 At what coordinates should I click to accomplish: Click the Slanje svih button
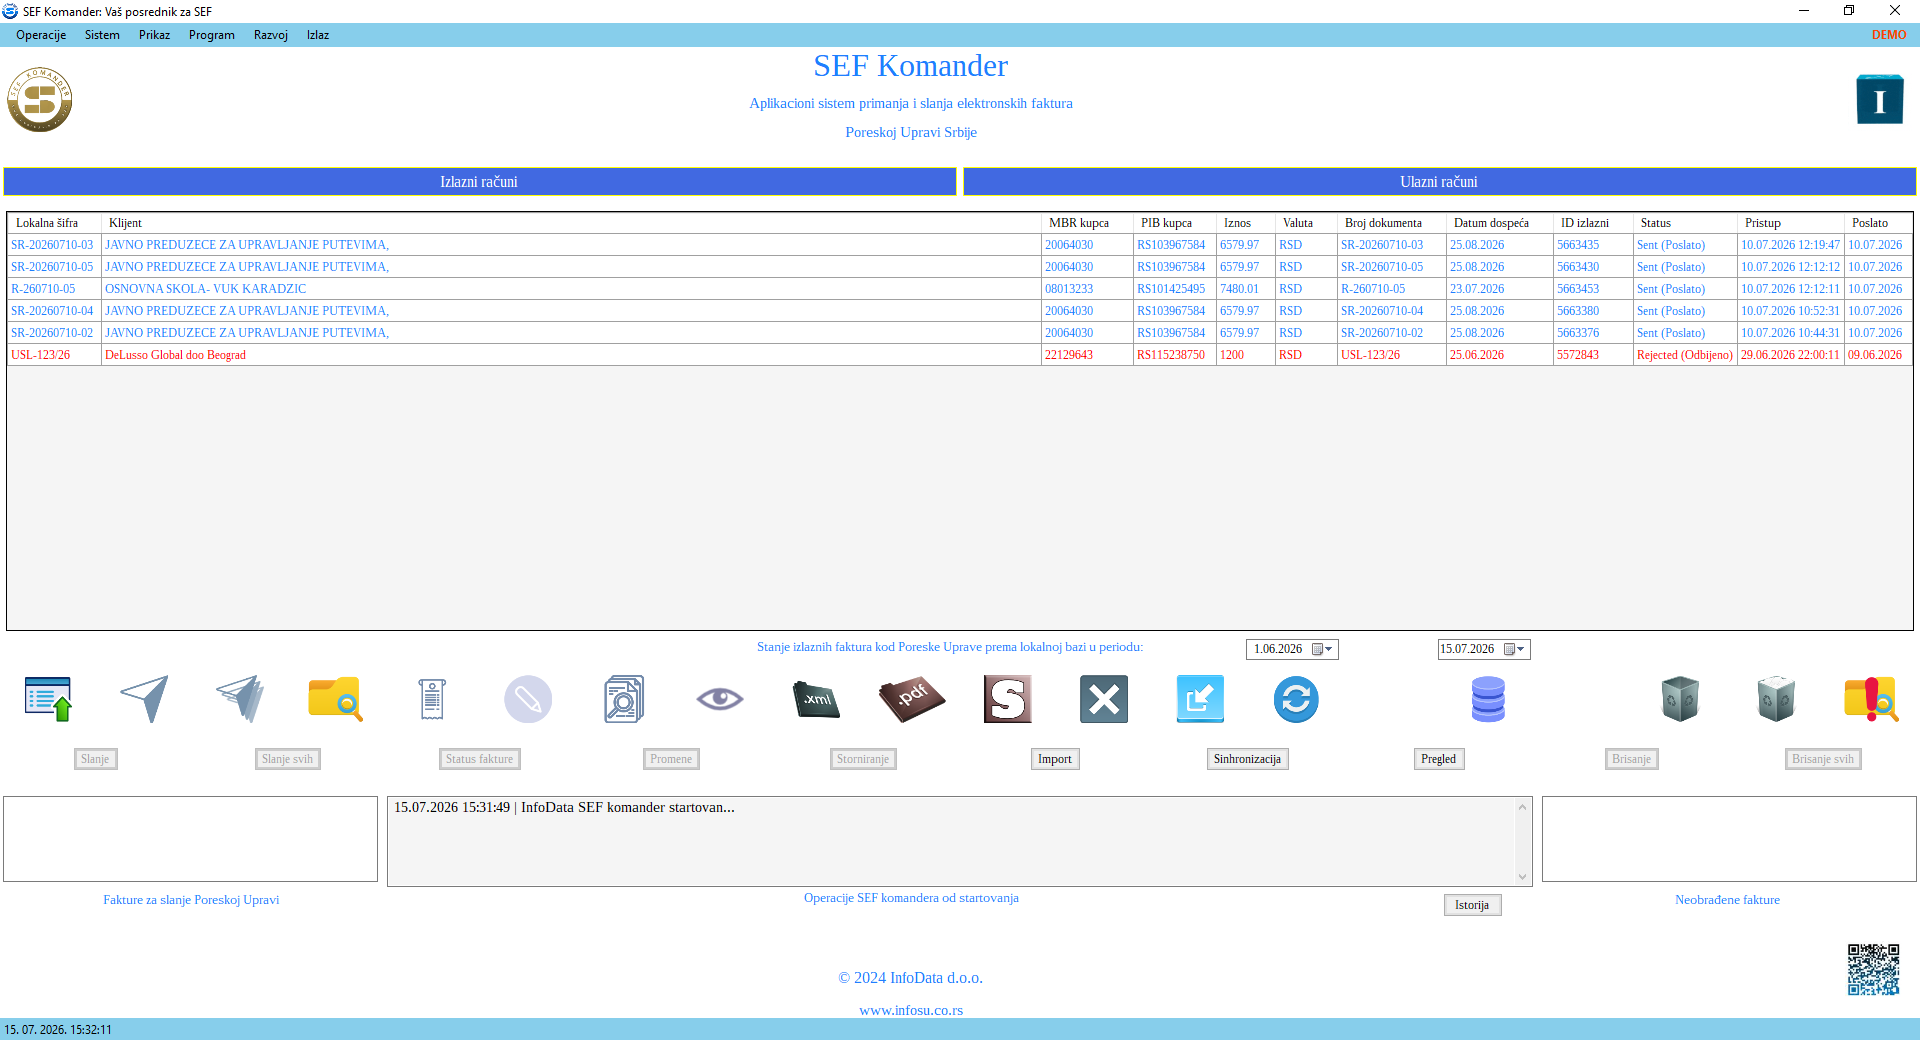tap(287, 759)
